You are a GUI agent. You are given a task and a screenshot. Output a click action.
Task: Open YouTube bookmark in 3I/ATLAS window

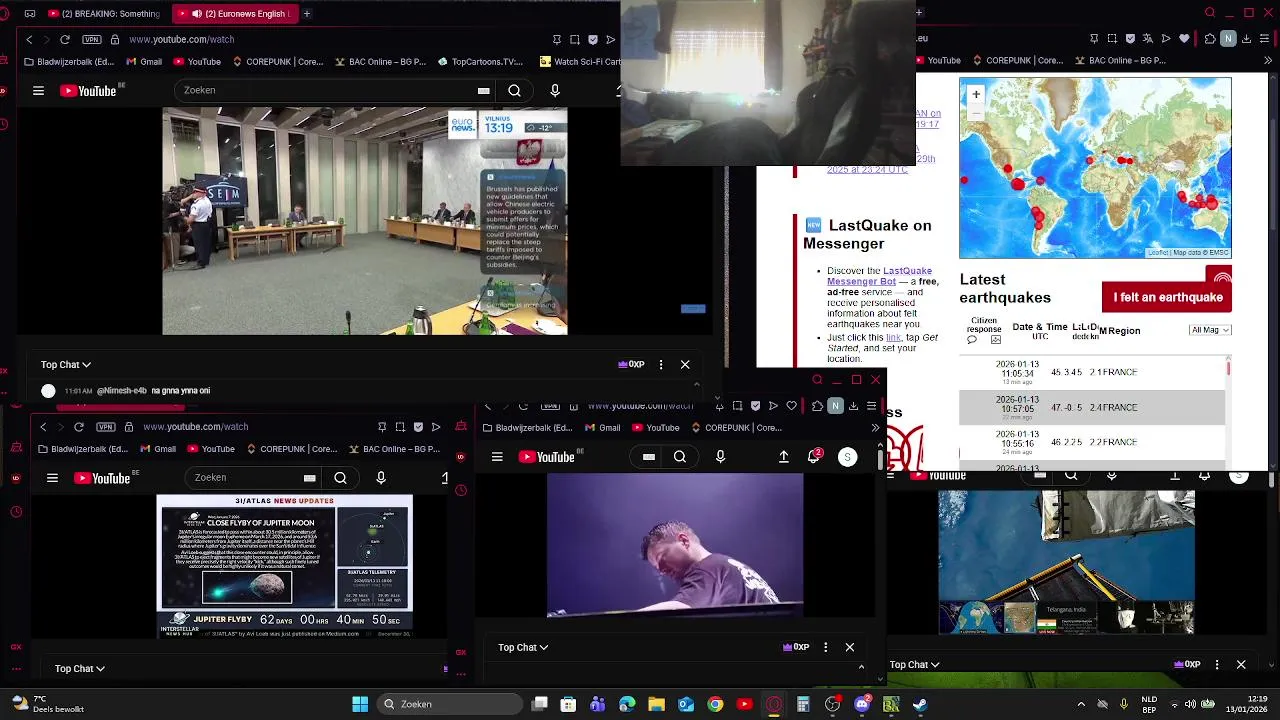210,449
